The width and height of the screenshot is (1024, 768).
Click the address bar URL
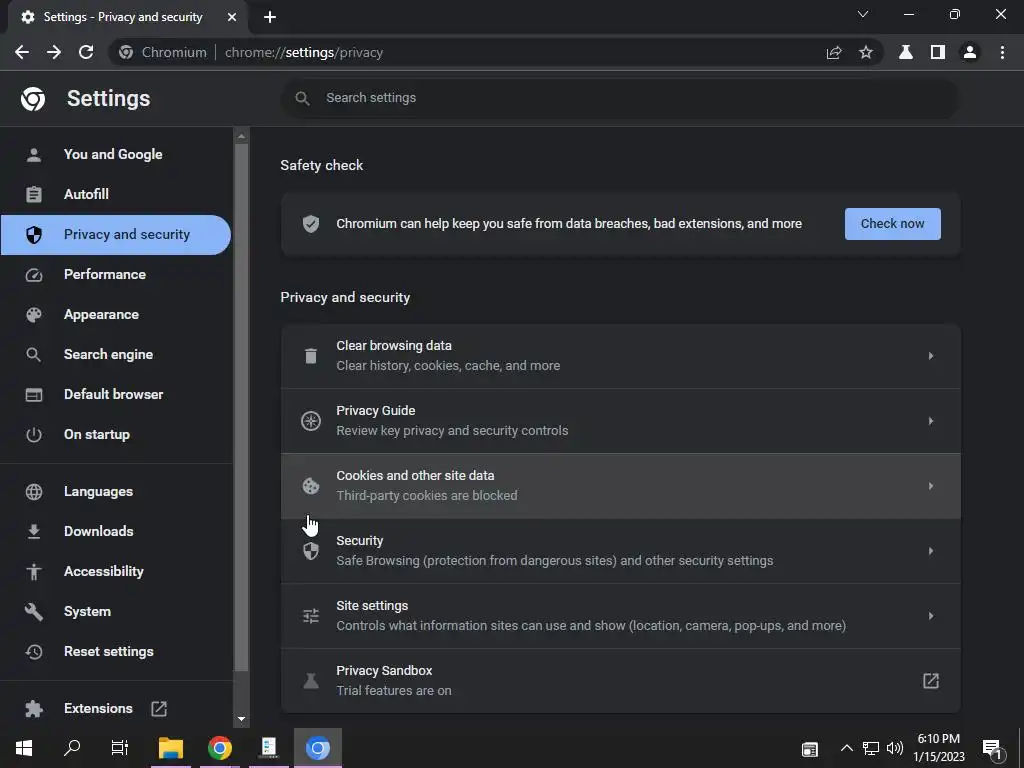coord(304,52)
